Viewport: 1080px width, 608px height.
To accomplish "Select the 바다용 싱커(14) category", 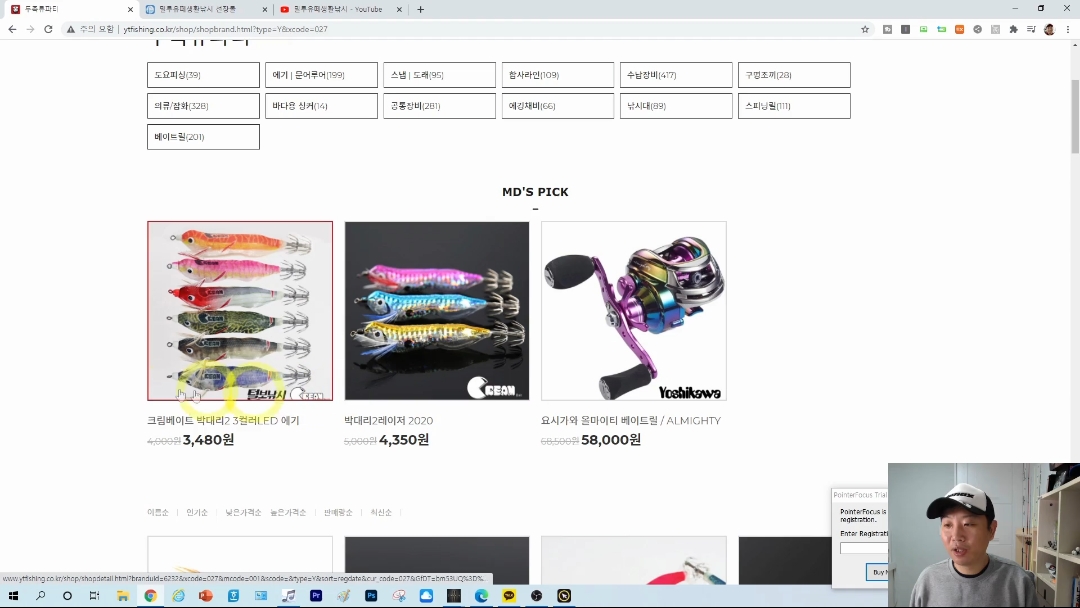I will click(x=321, y=106).
